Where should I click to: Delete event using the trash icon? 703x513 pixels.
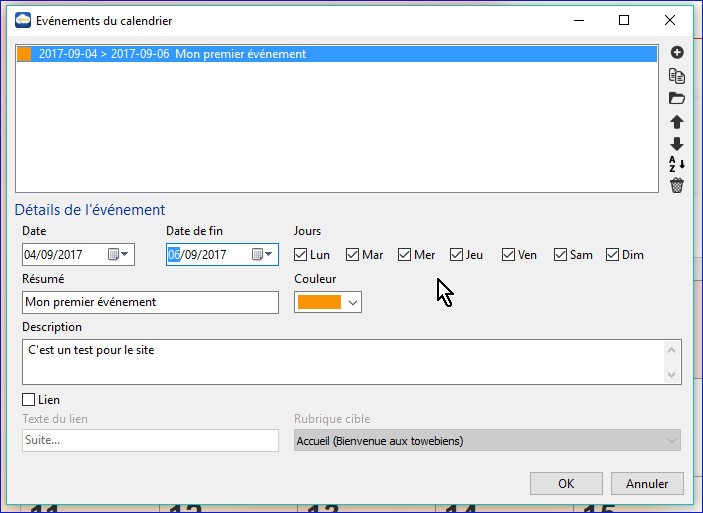[677, 186]
